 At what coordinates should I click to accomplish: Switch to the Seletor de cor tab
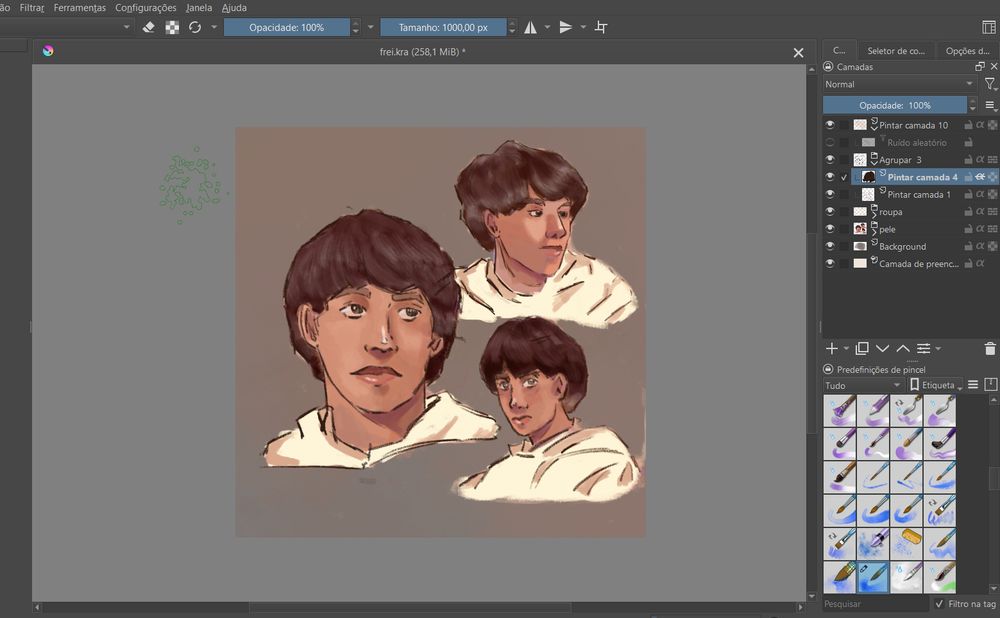point(897,50)
